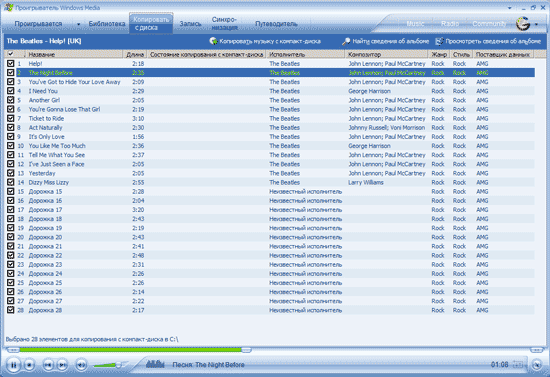550x377 pixels.
Task: Go to the Запись tab
Action: (x=190, y=24)
